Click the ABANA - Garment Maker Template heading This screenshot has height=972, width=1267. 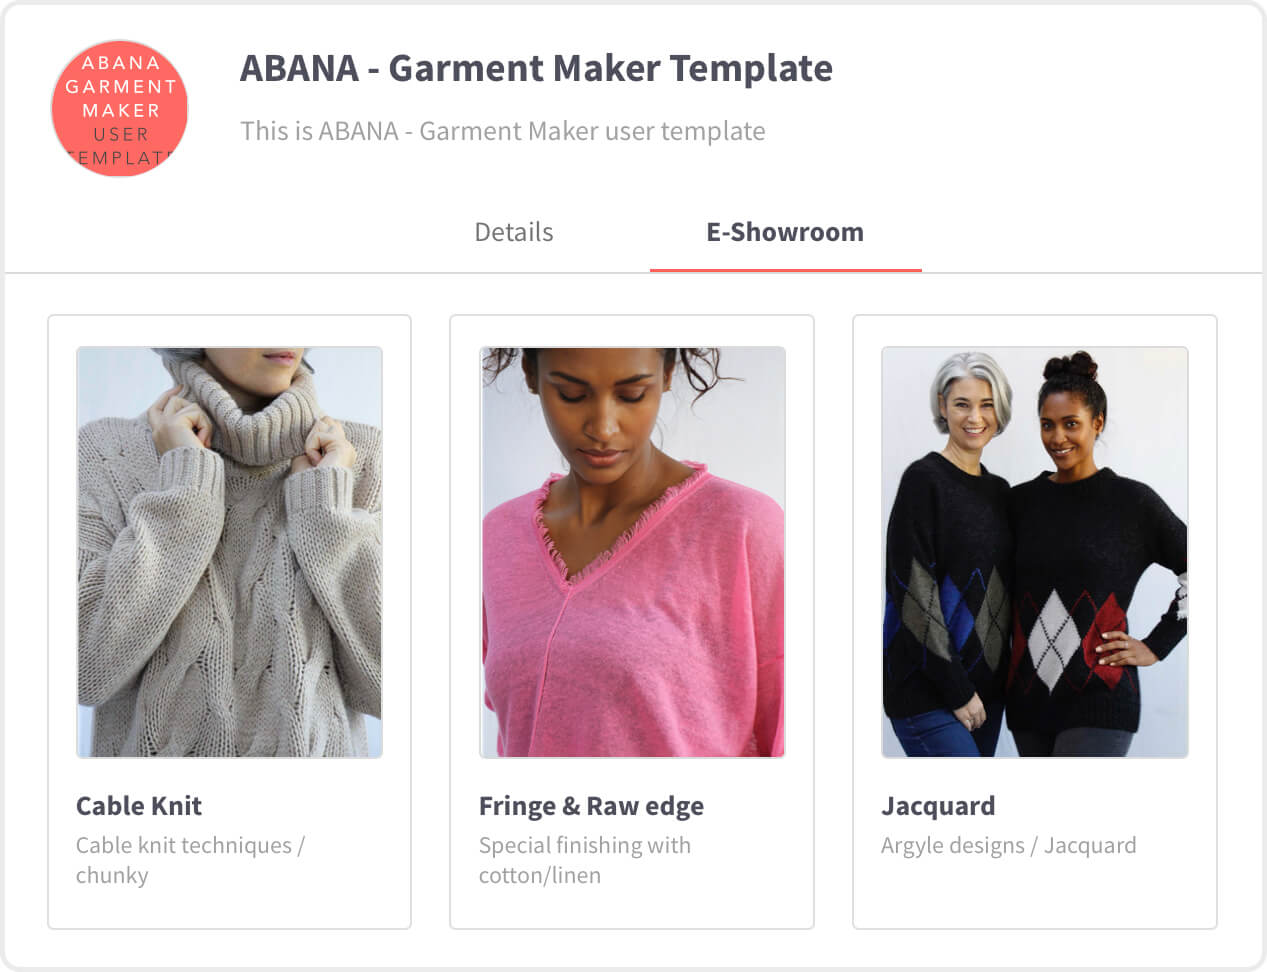click(x=536, y=68)
